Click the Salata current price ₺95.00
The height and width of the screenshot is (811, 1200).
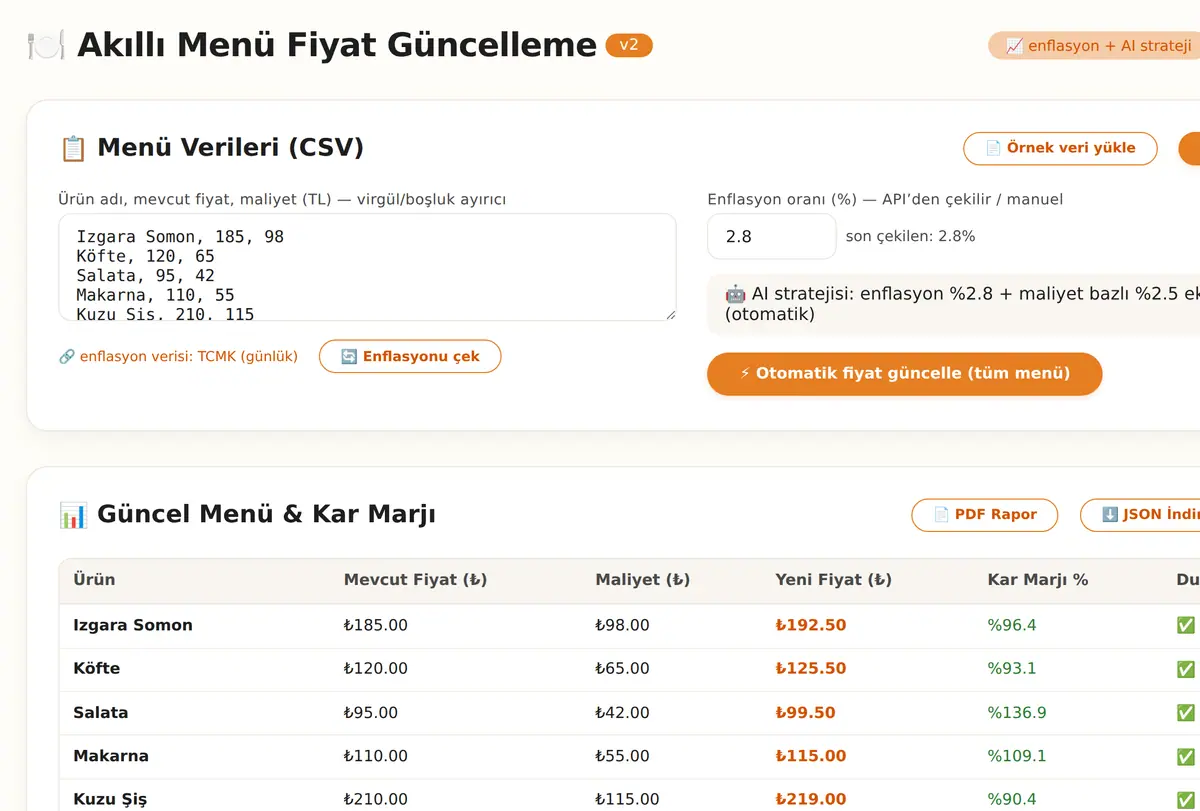pos(371,713)
